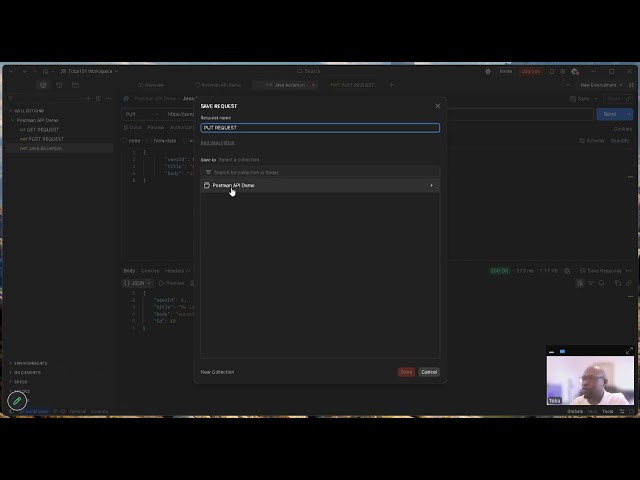This screenshot has height=480, width=640.
Task: Expand Postman API Demo arrow in dialog
Action: pyautogui.click(x=431, y=186)
